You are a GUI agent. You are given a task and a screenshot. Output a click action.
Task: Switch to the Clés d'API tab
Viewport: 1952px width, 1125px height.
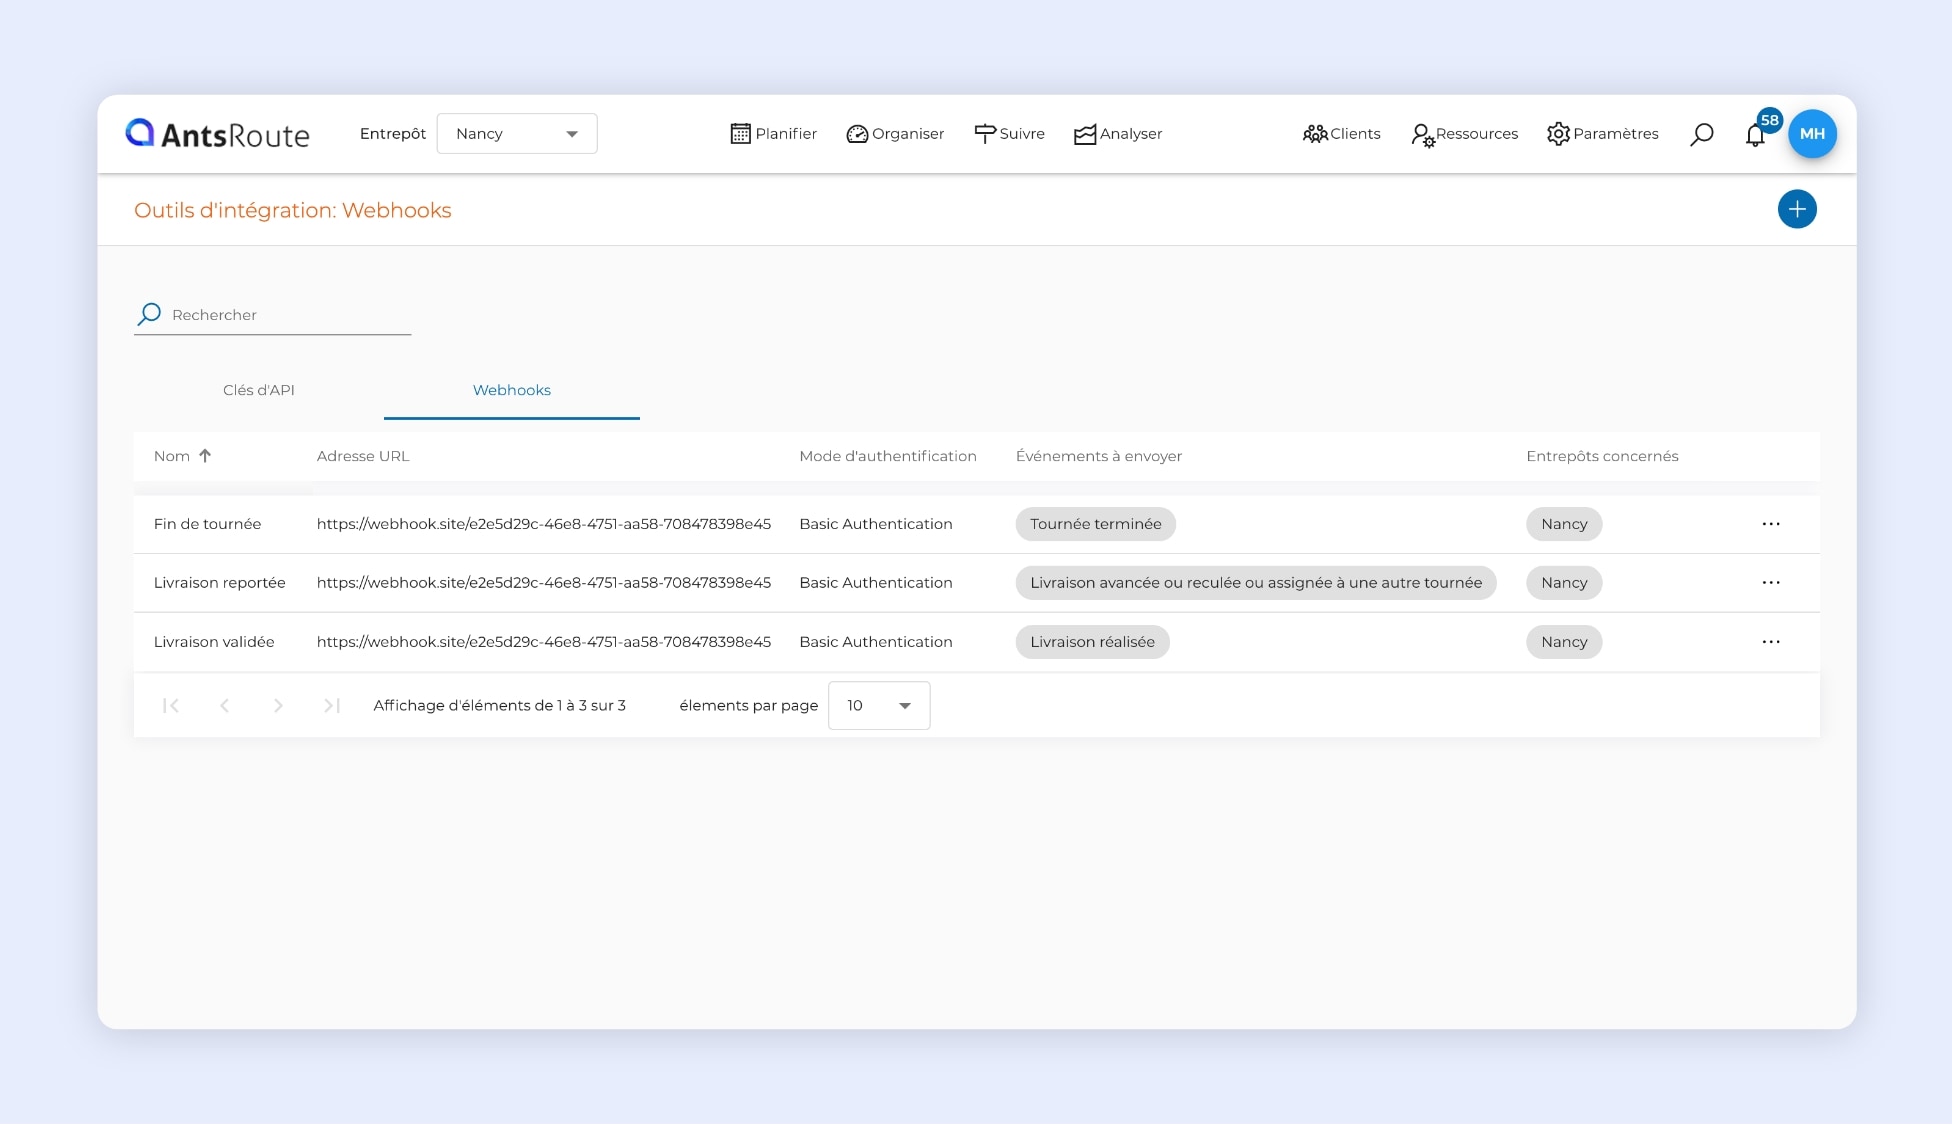click(259, 390)
